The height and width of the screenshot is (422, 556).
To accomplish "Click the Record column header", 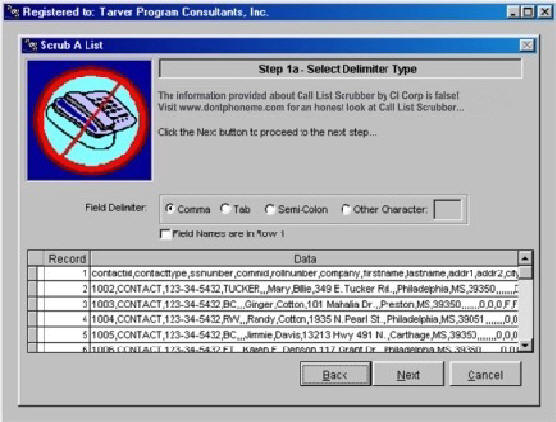I will tap(67, 259).
